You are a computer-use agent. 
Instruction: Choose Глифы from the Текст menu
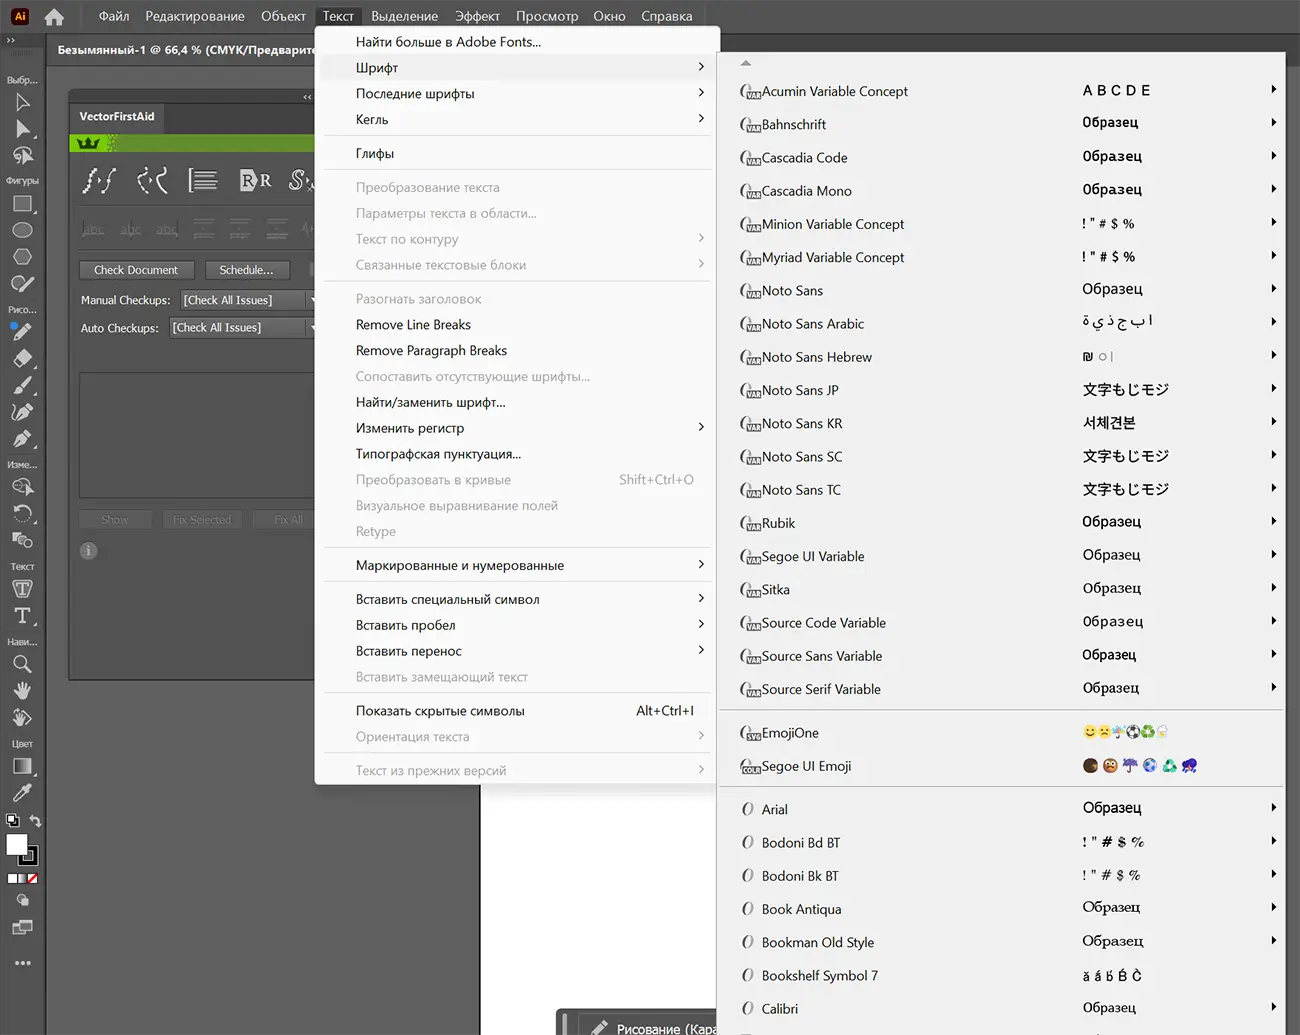click(375, 153)
